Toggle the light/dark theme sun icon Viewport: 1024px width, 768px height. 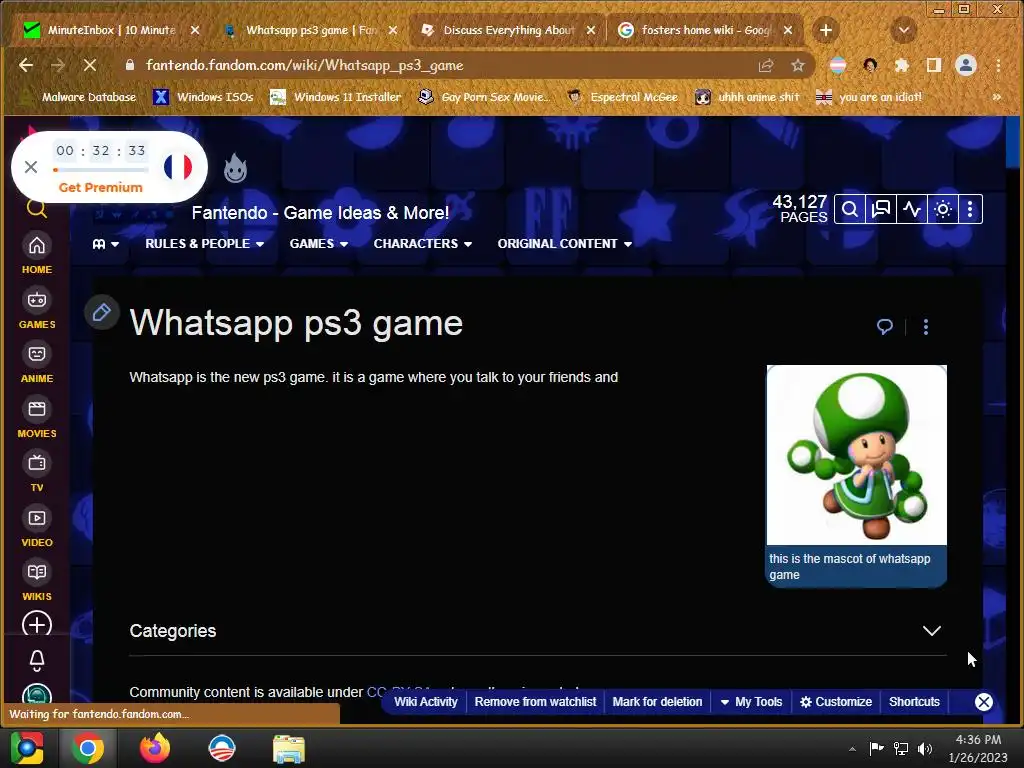click(942, 210)
